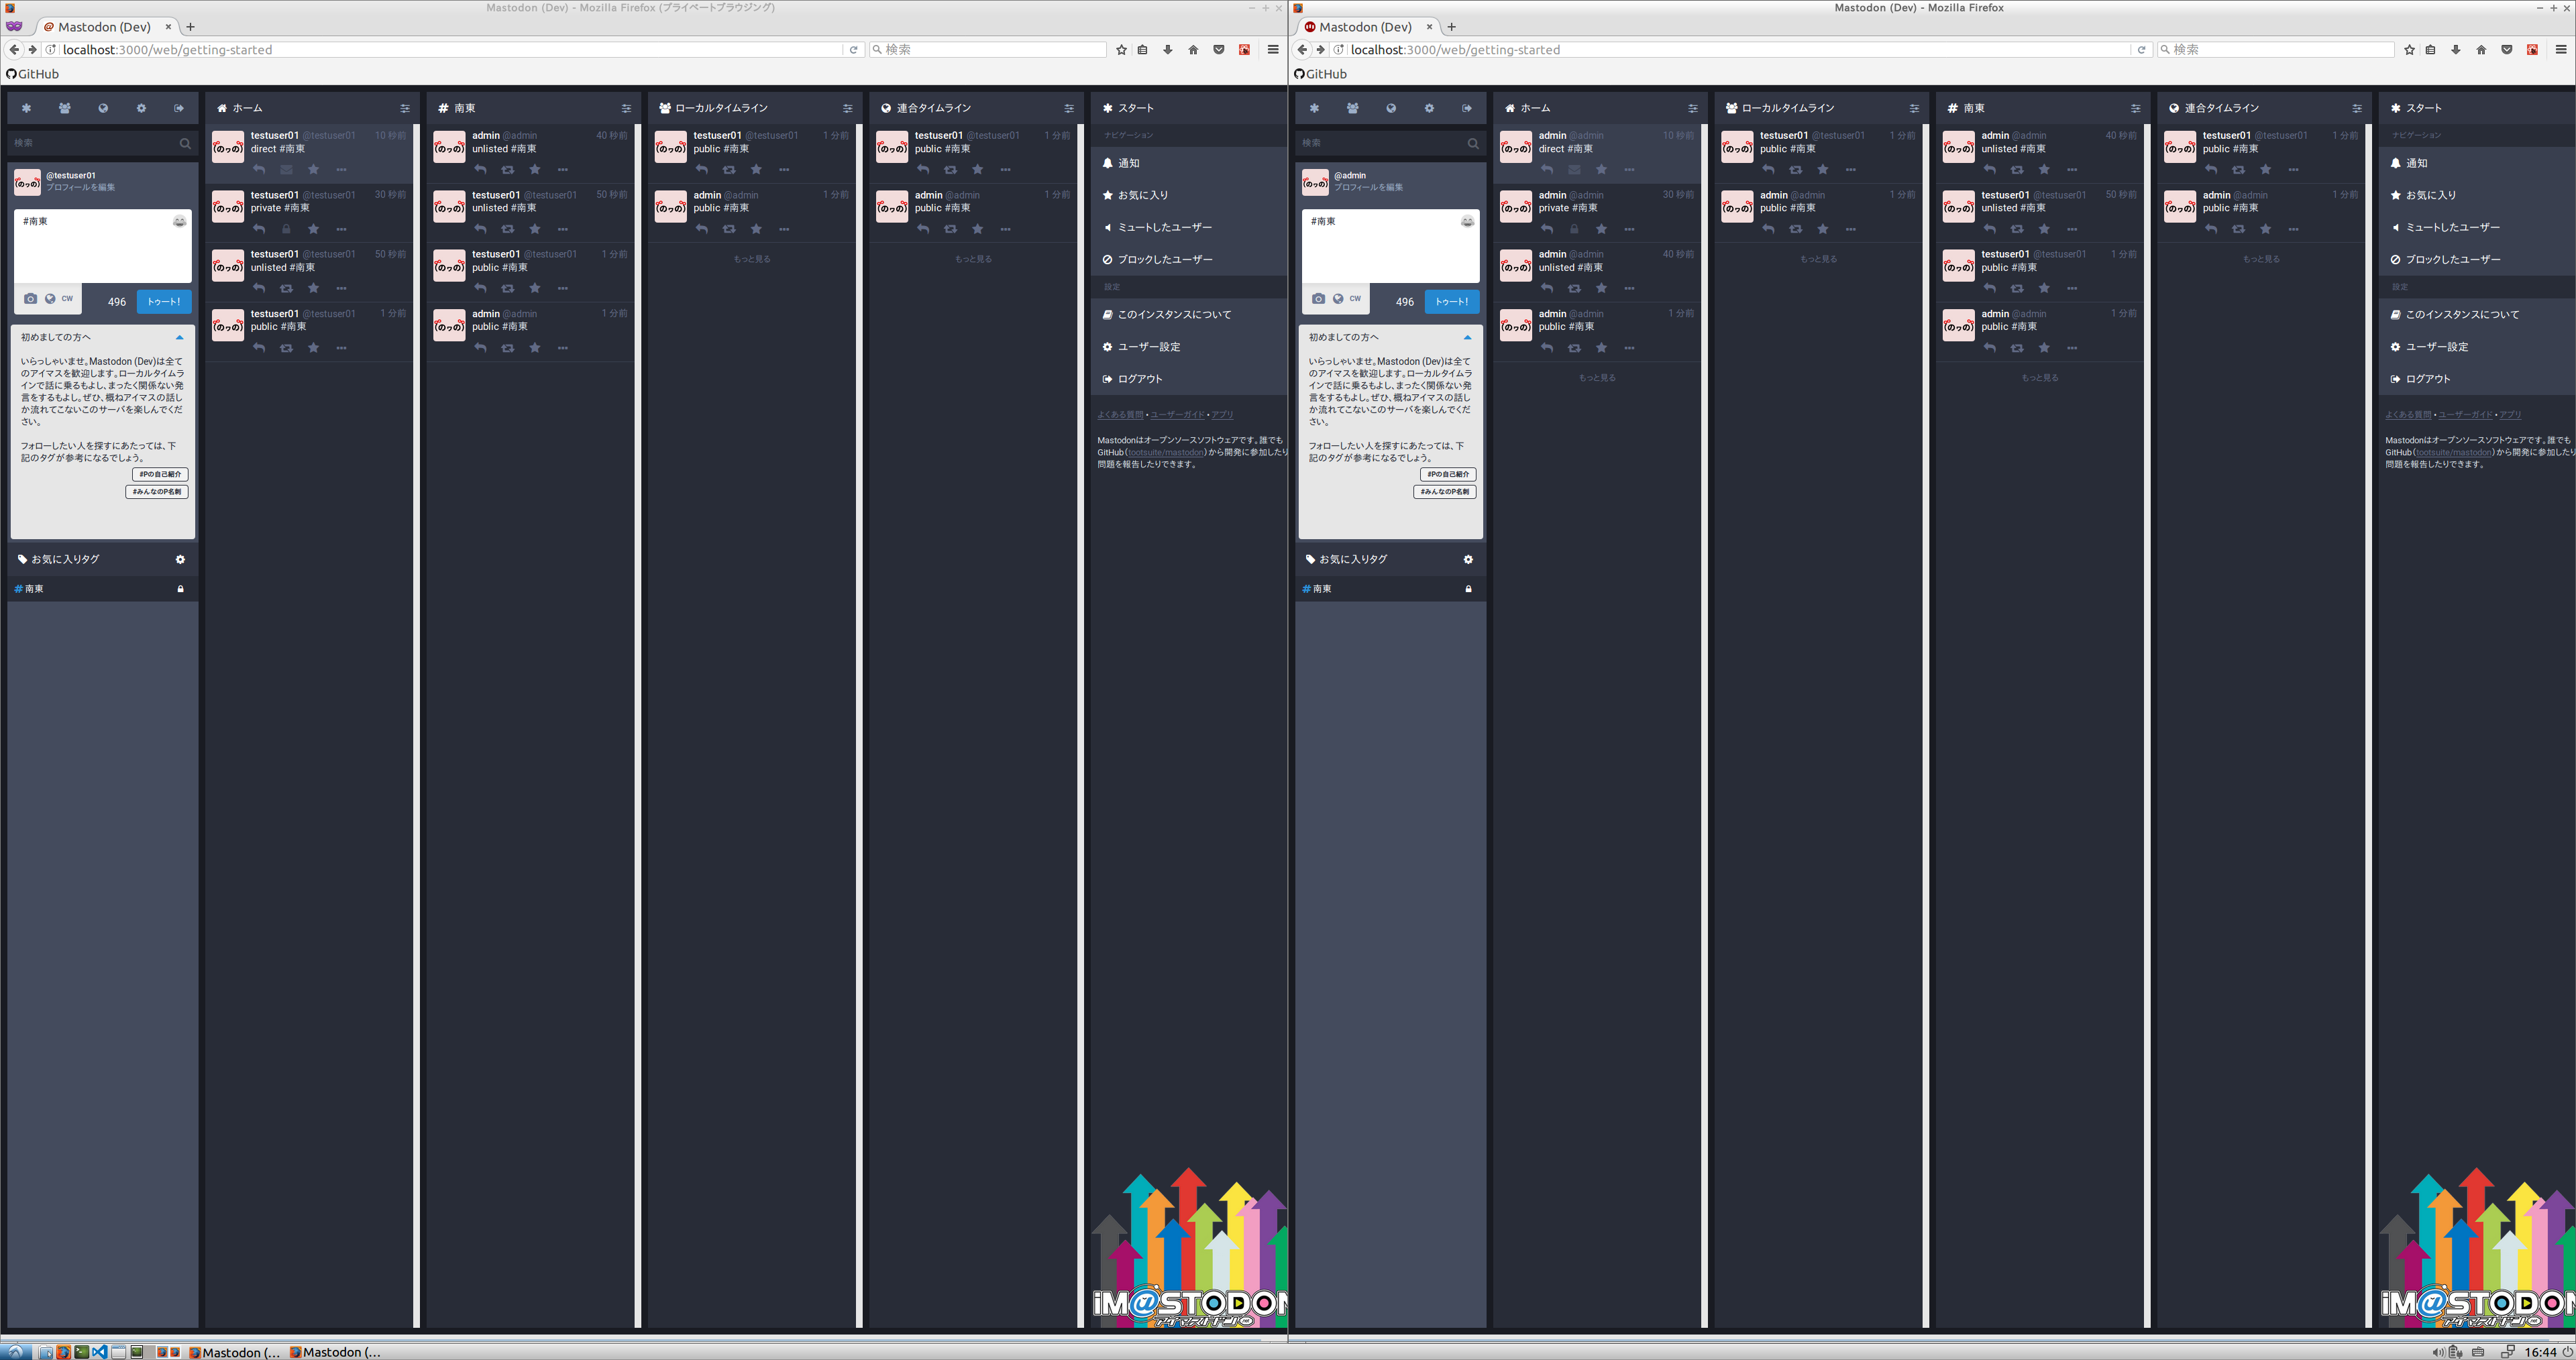Favourite testuser01's direct post in left window Home column

click(313, 170)
